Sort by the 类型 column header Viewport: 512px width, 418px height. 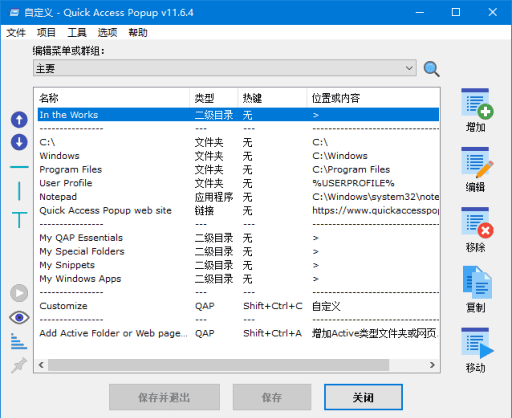click(214, 98)
